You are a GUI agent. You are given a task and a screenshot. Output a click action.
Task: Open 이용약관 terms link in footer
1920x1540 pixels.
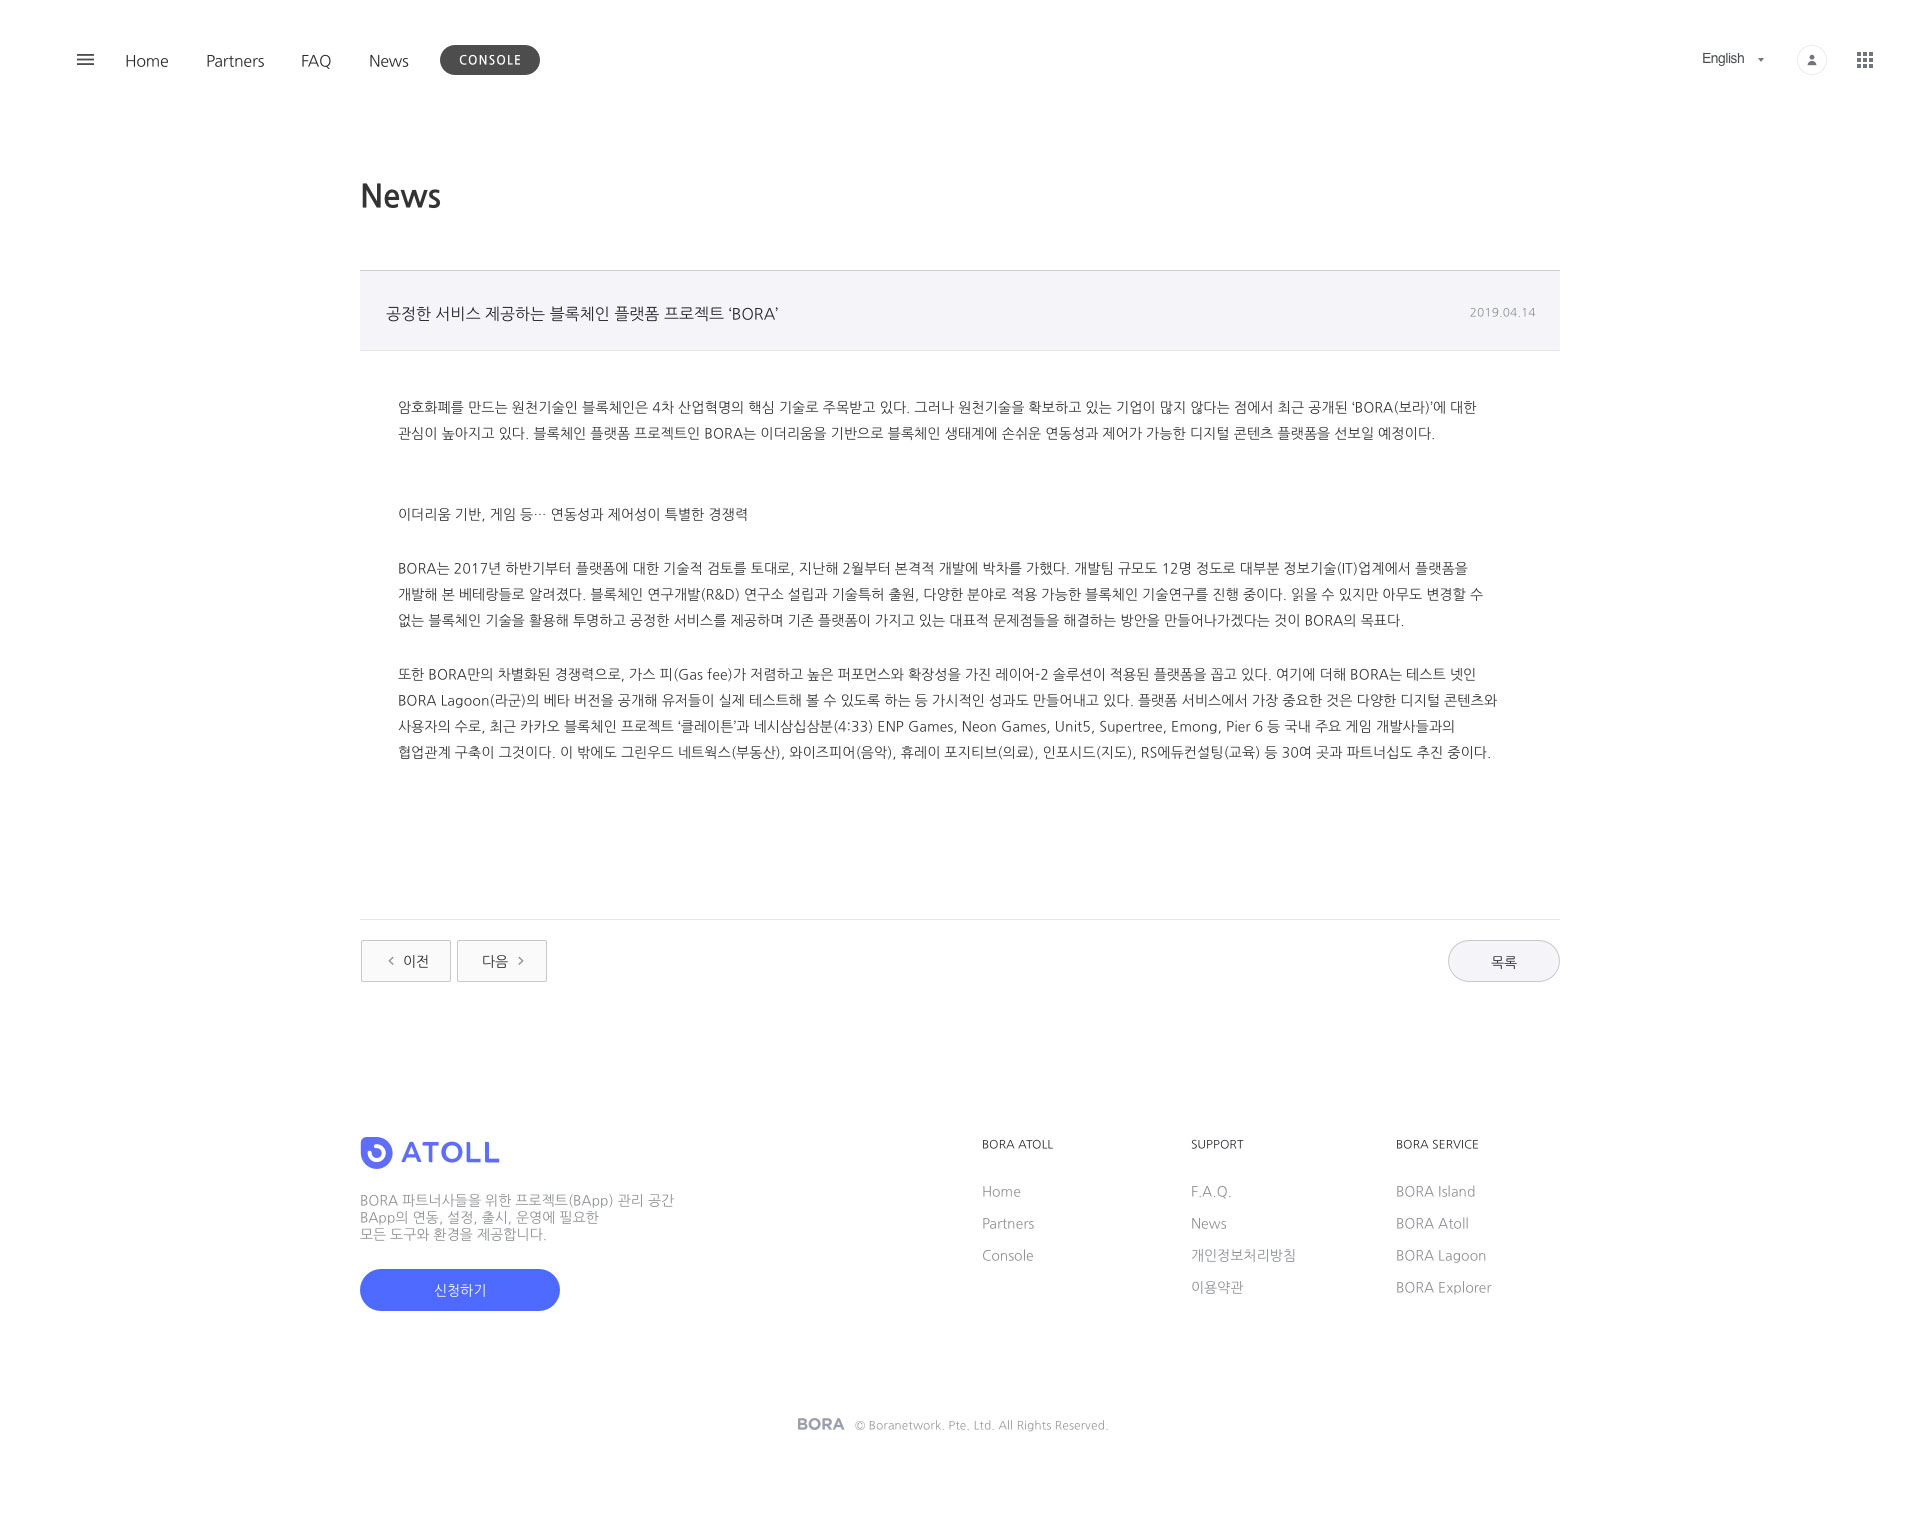click(1216, 1287)
